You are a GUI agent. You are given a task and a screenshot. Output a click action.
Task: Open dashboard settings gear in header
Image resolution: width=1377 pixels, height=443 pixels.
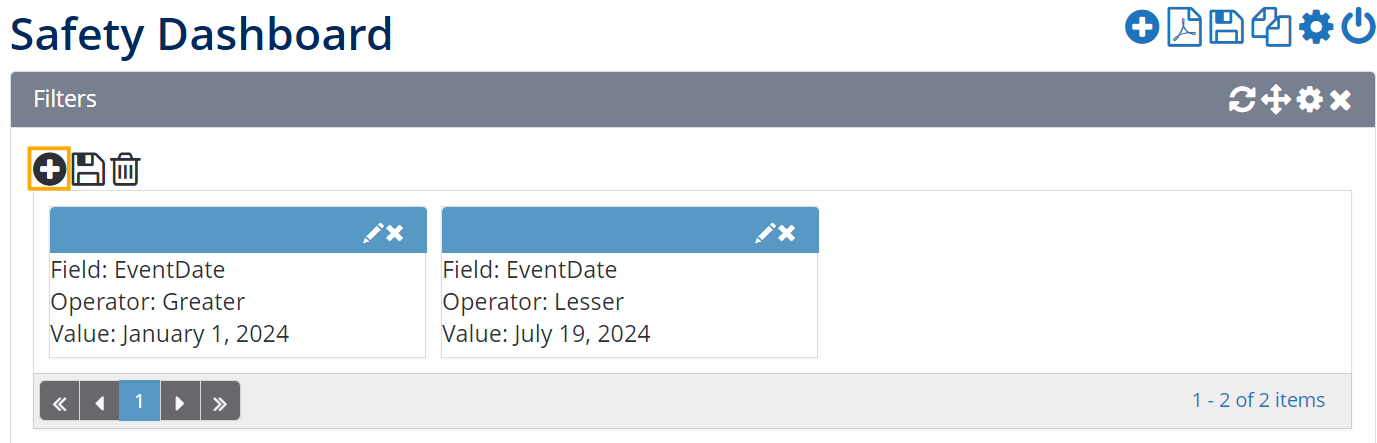coord(1316,27)
